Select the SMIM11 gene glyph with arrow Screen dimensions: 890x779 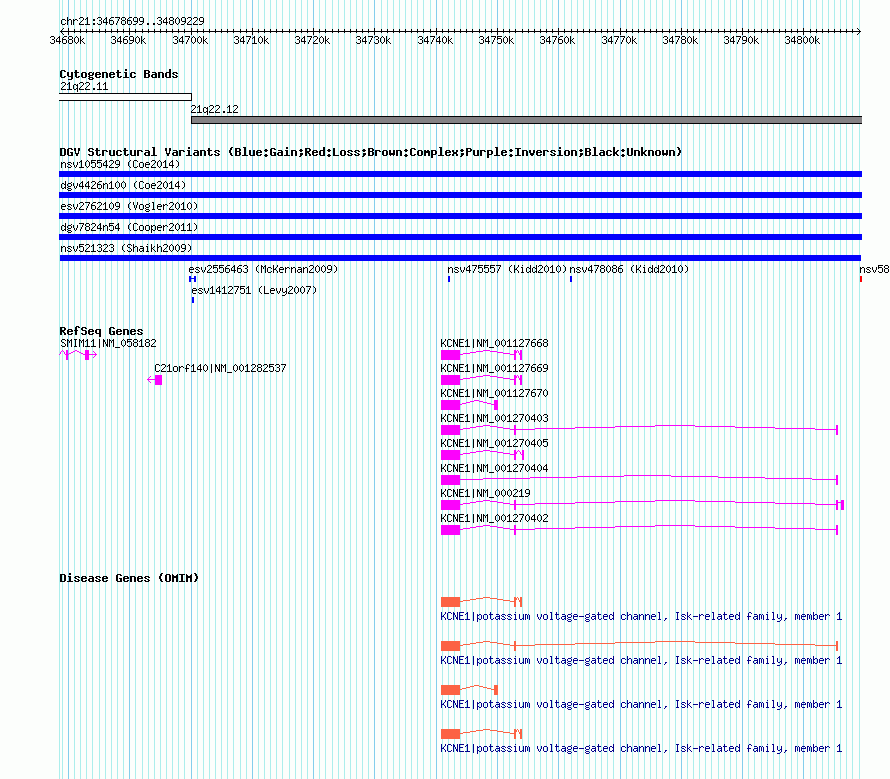coord(78,355)
